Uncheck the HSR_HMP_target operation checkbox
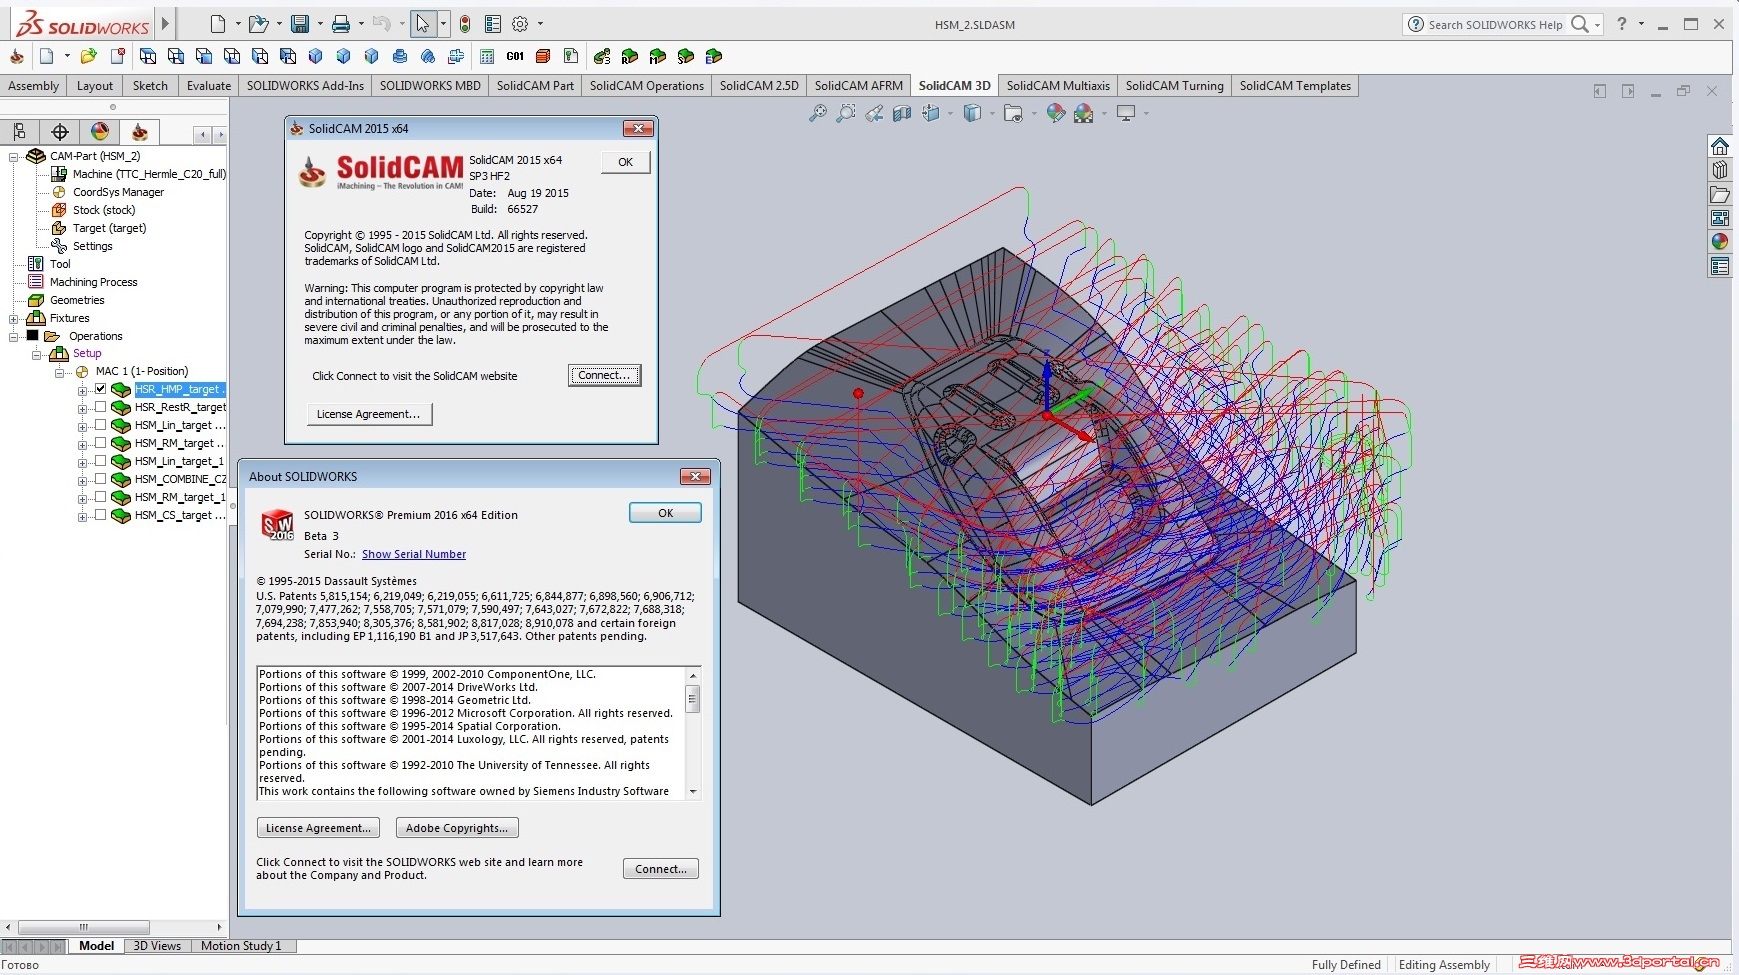1739x975 pixels. click(x=100, y=389)
